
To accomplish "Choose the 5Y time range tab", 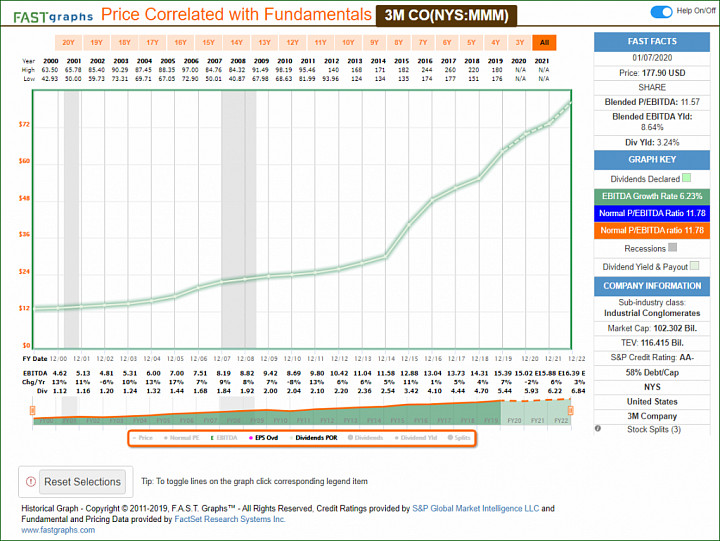I will (471, 43).
